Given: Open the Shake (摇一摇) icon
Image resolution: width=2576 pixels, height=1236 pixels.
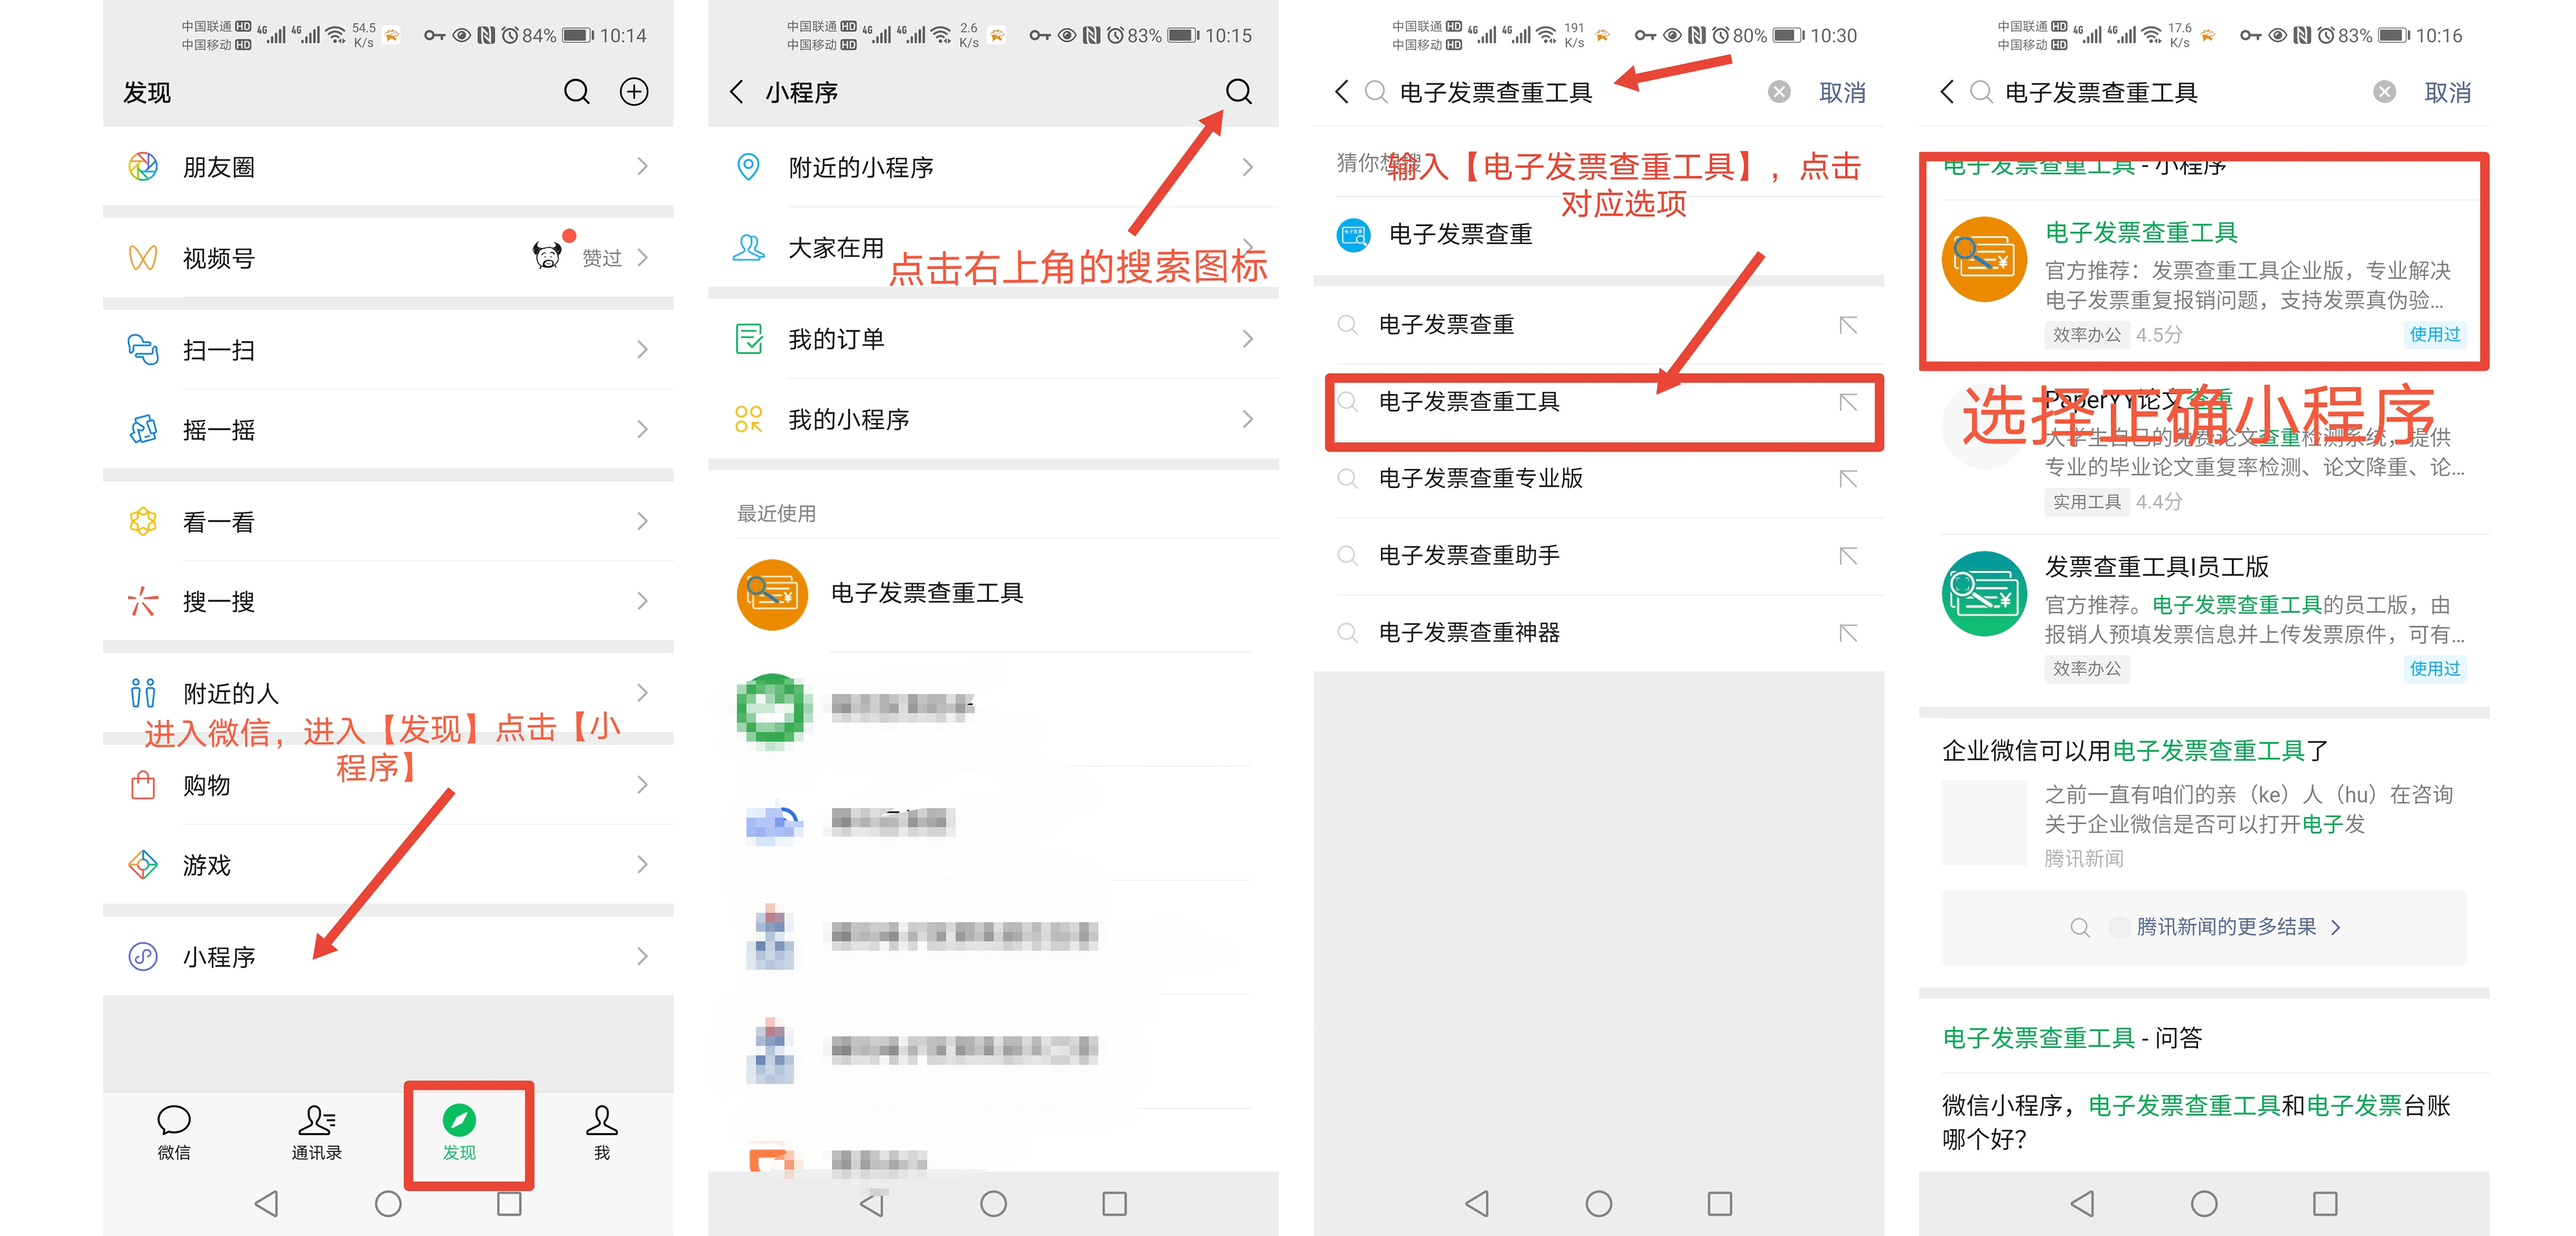Looking at the screenshot, I should 143,430.
